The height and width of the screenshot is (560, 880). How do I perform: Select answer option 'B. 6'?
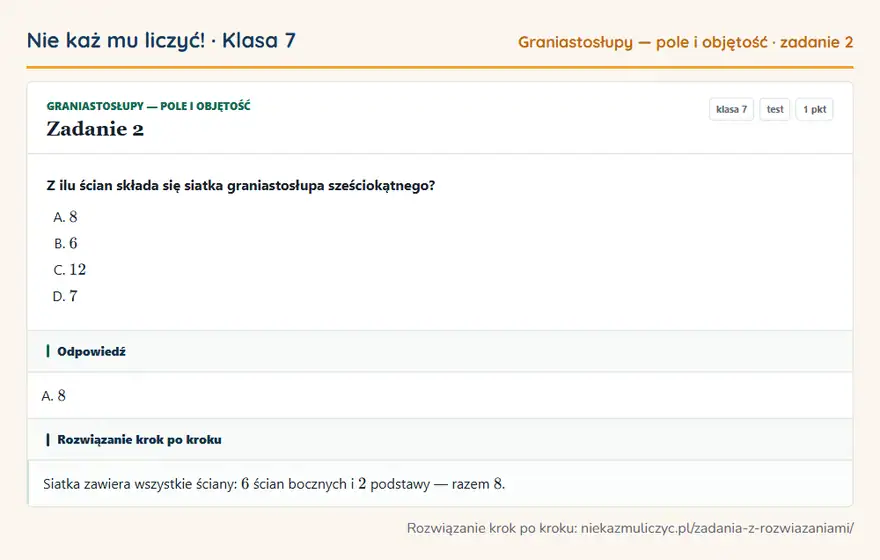65,244
